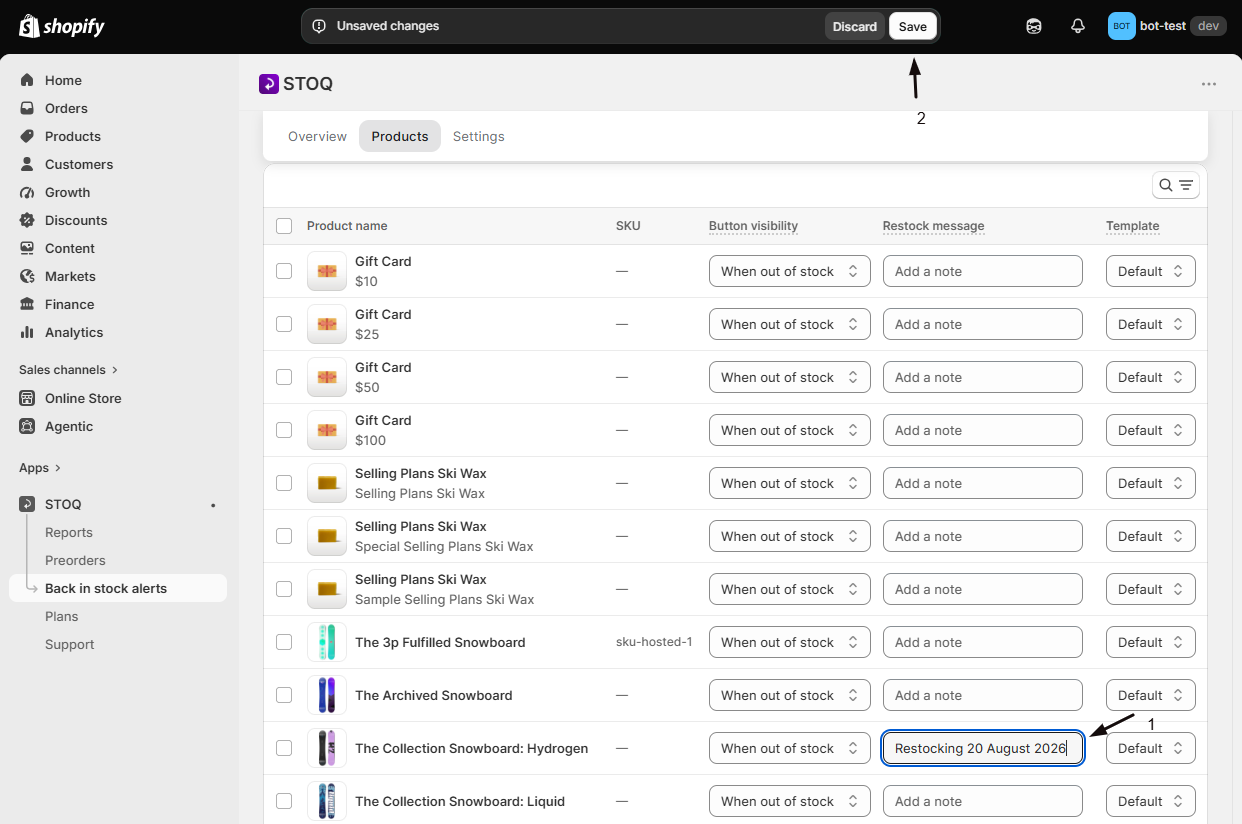Check the Gift Card $50 row checkbox
Screen dimensions: 1242x824
(284, 377)
